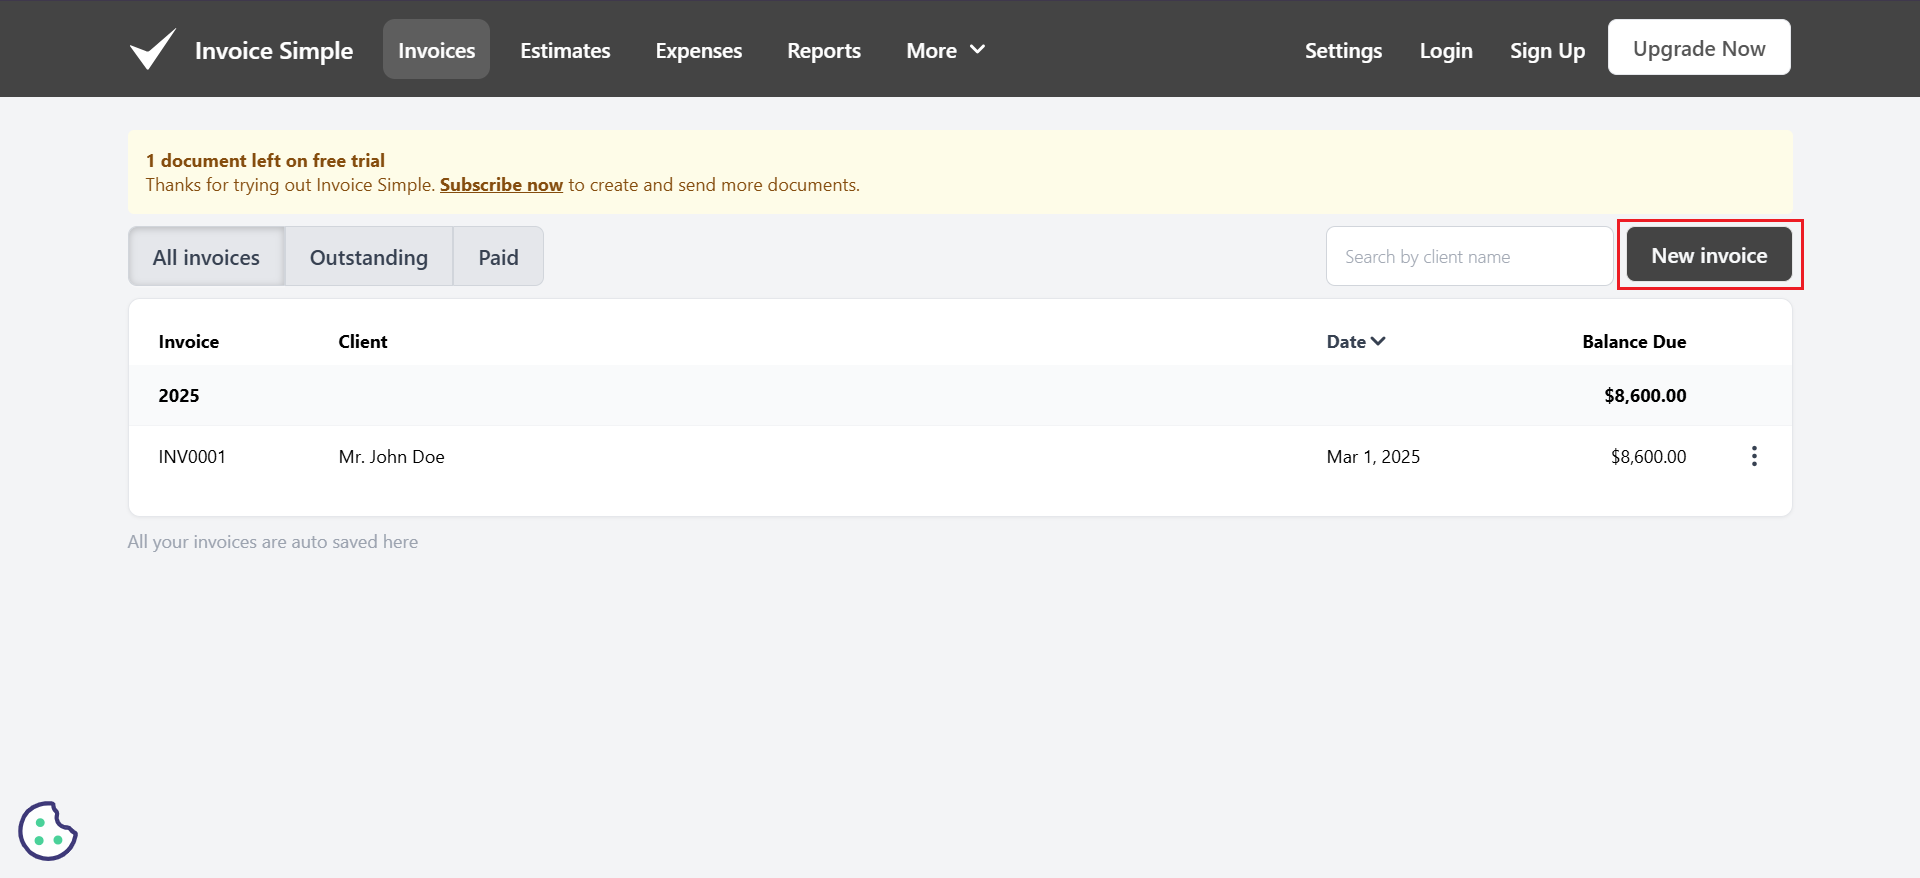Open the Reports page

click(x=823, y=50)
